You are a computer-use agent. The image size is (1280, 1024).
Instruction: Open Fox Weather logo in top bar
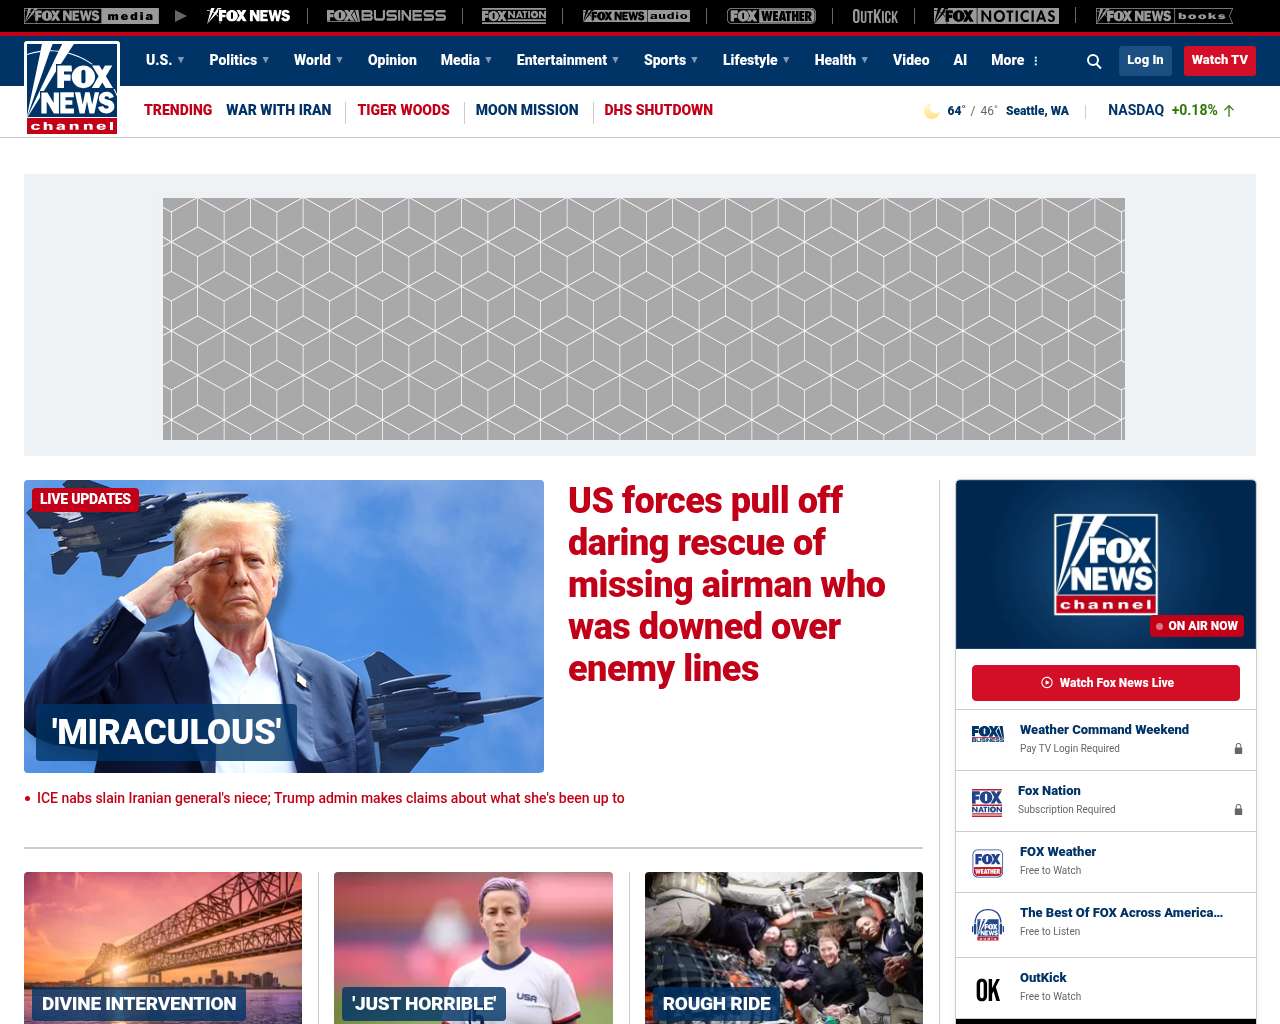pyautogui.click(x=771, y=16)
